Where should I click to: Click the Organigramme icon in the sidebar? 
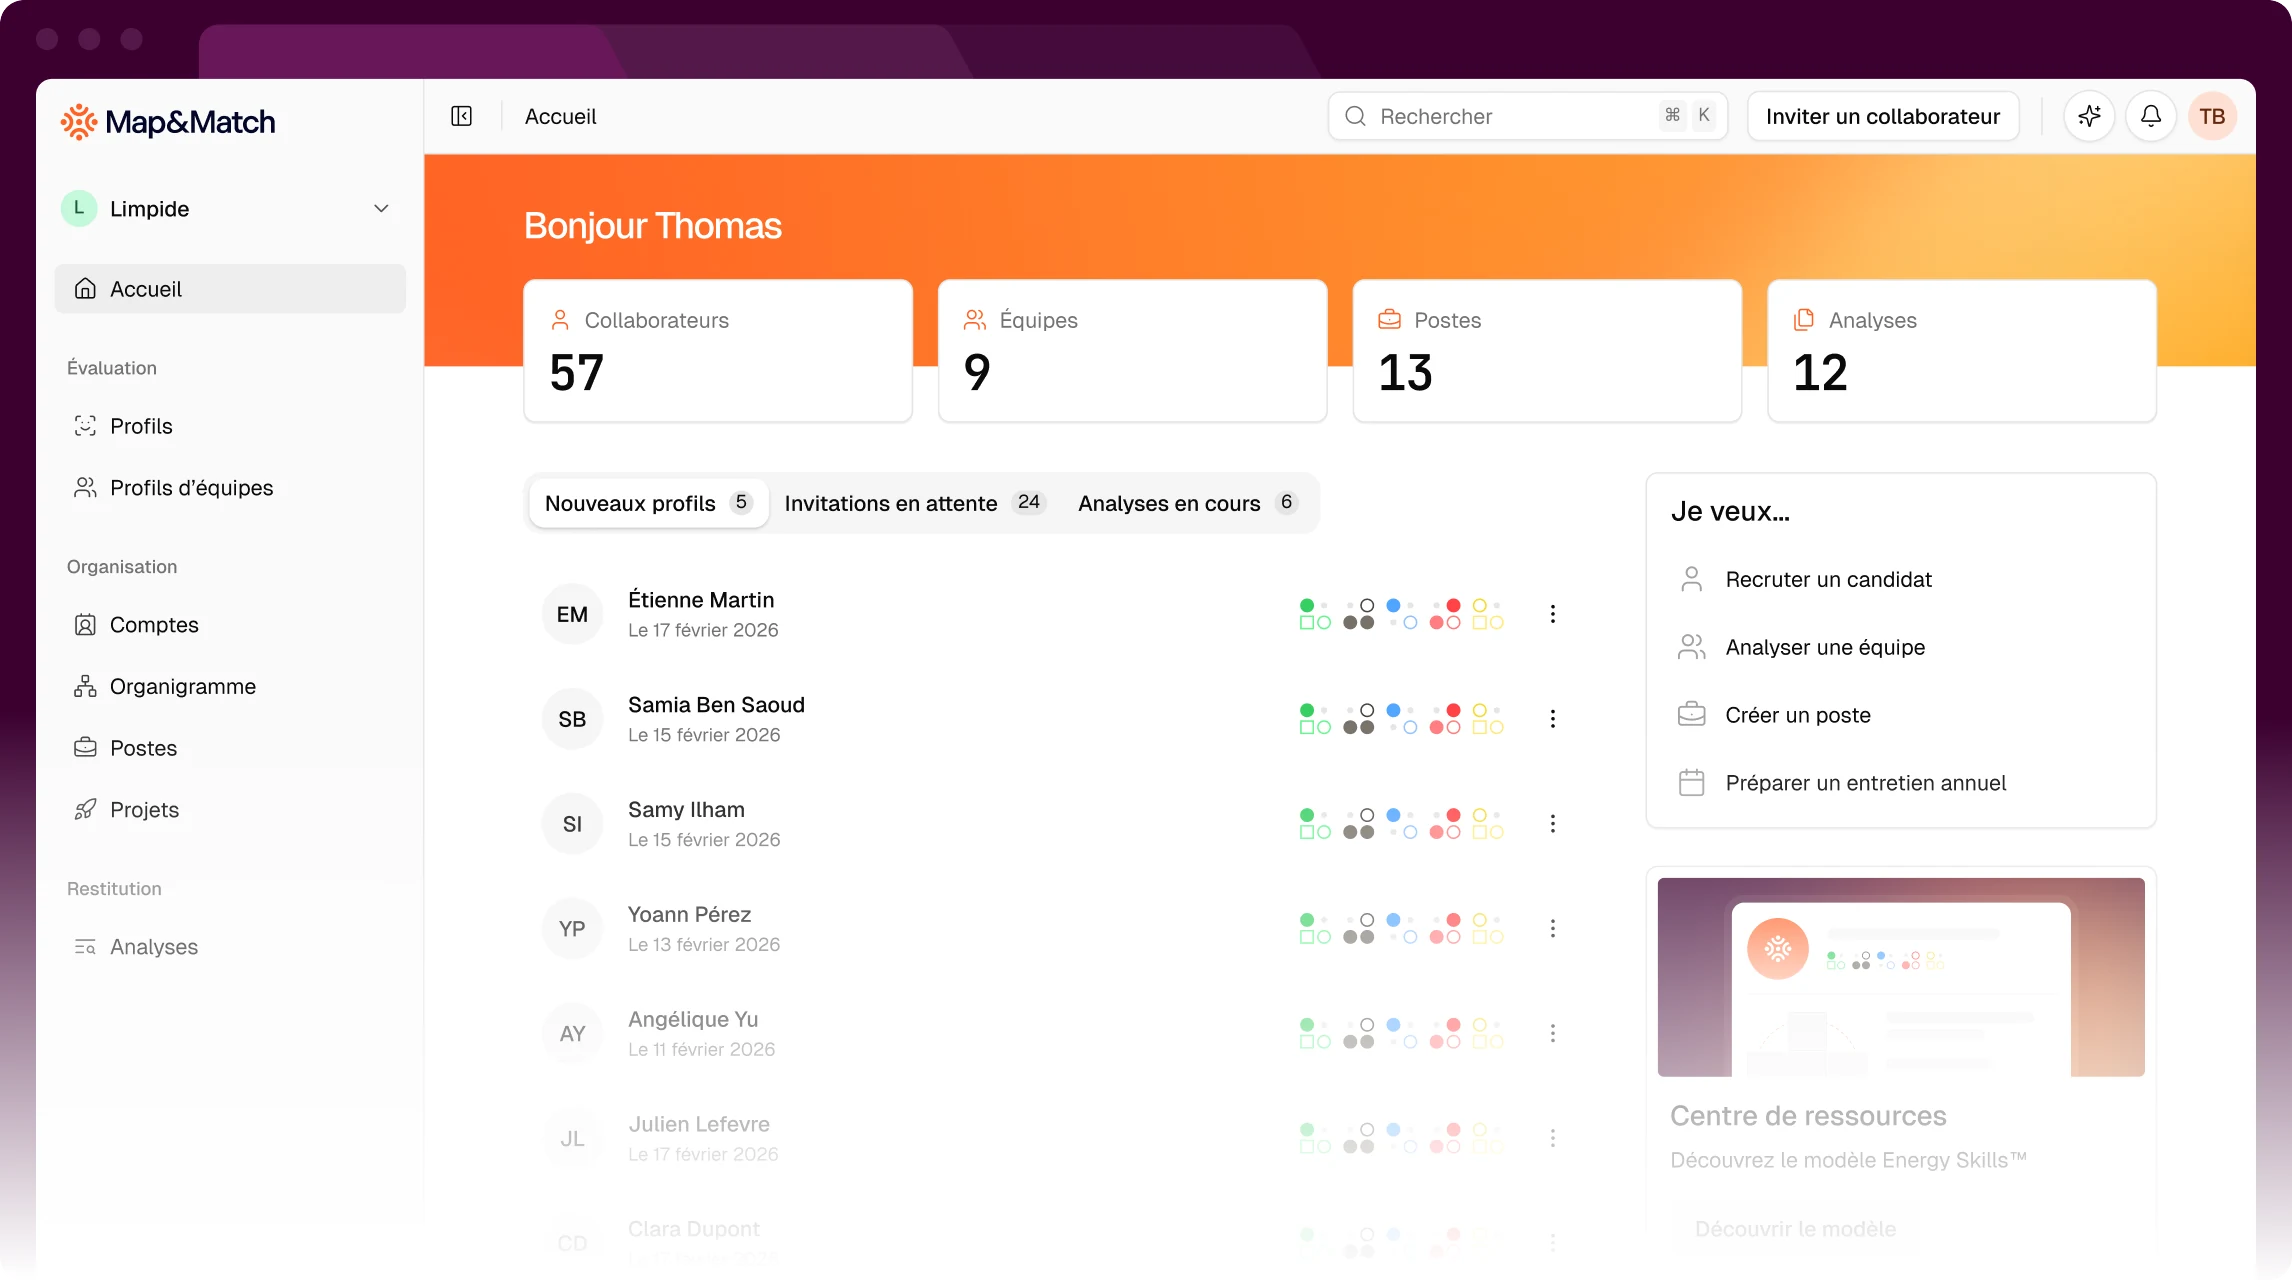click(x=85, y=686)
